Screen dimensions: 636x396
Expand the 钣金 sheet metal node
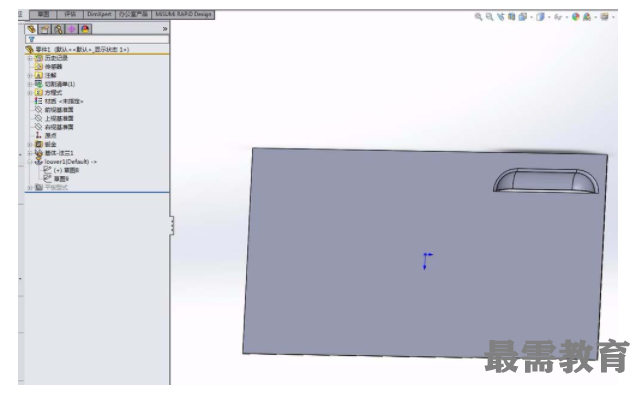[x=30, y=144]
